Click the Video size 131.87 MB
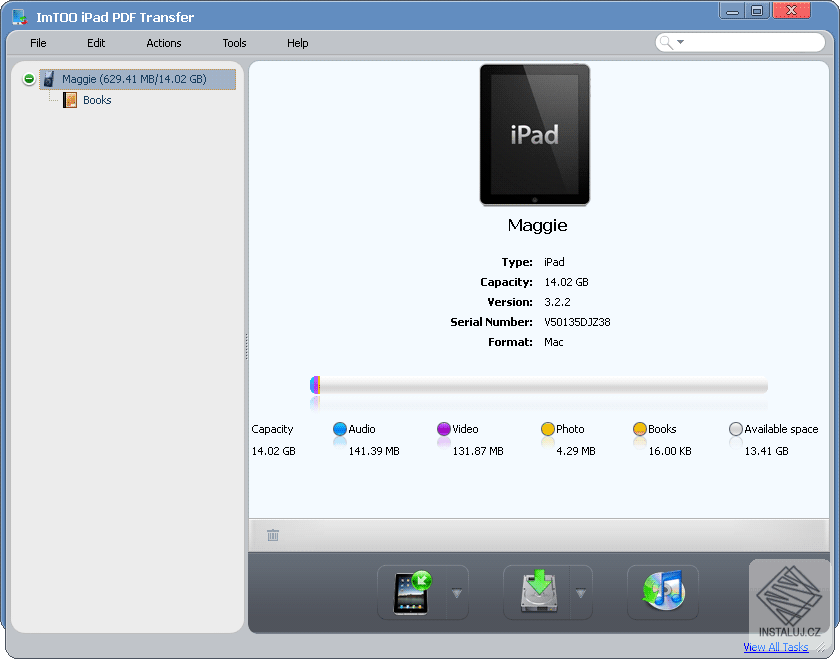This screenshot has height=659, width=840. (478, 451)
